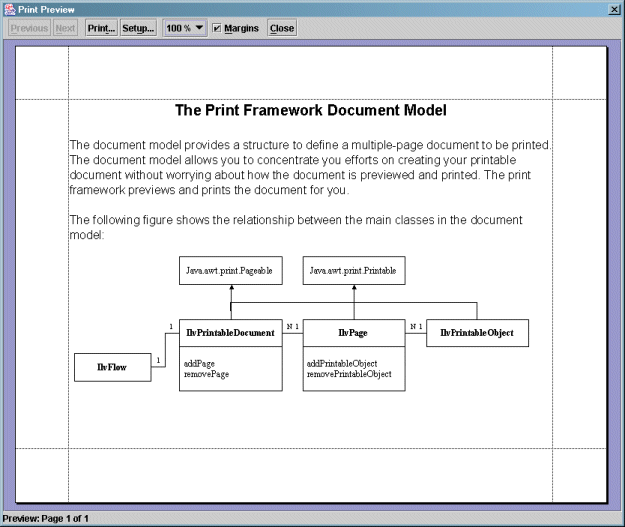This screenshot has height=527, width=625.
Task: Close the window with the title bar X
Action: click(x=614, y=8)
